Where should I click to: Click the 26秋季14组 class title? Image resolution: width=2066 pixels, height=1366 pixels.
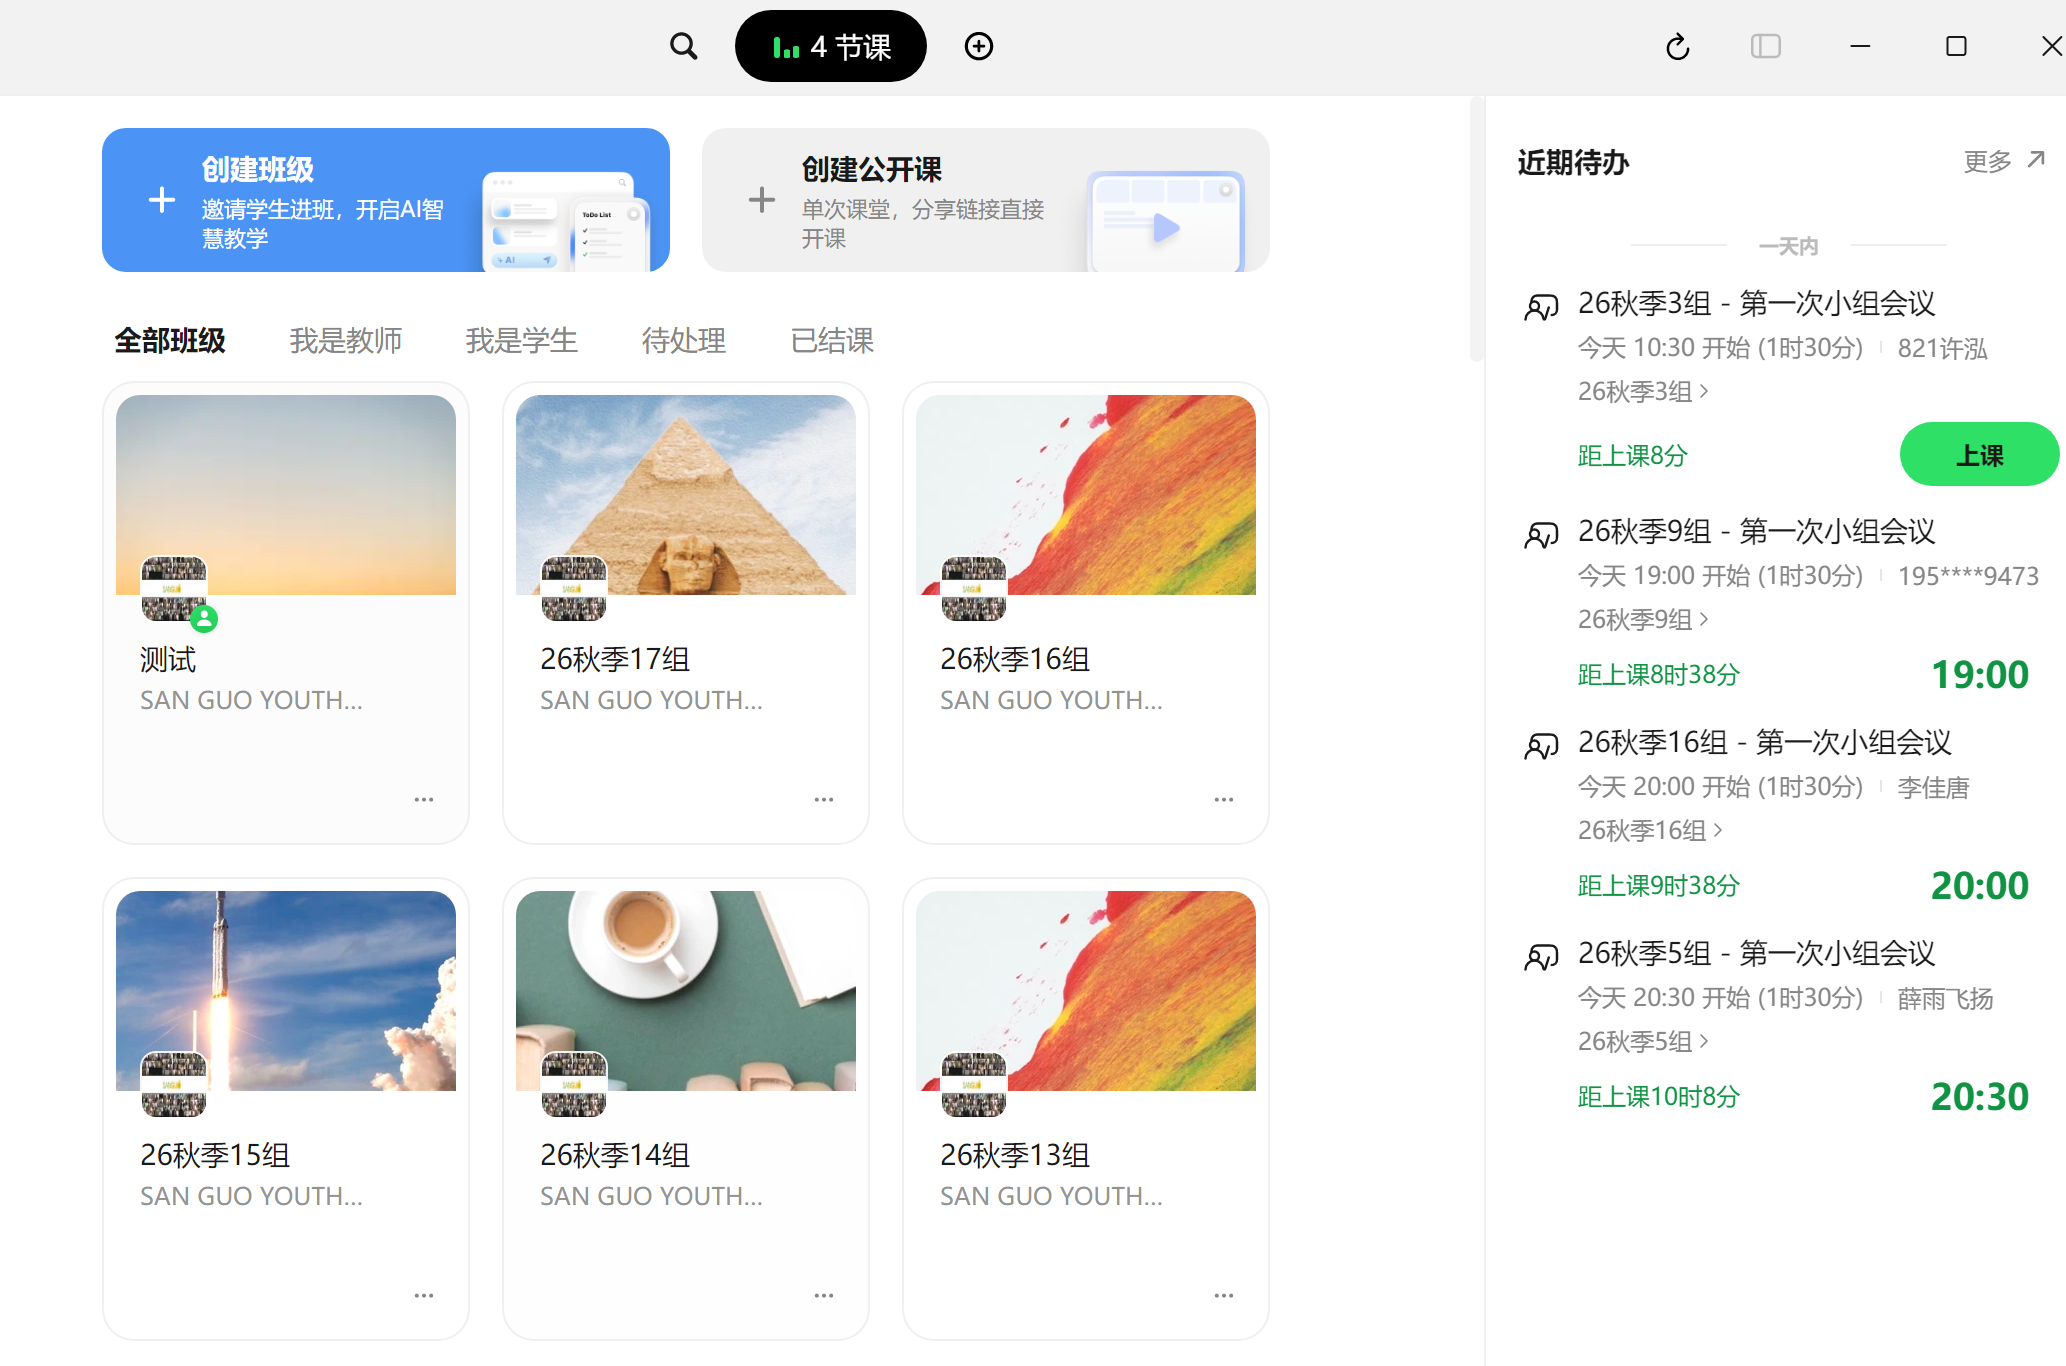point(615,1156)
